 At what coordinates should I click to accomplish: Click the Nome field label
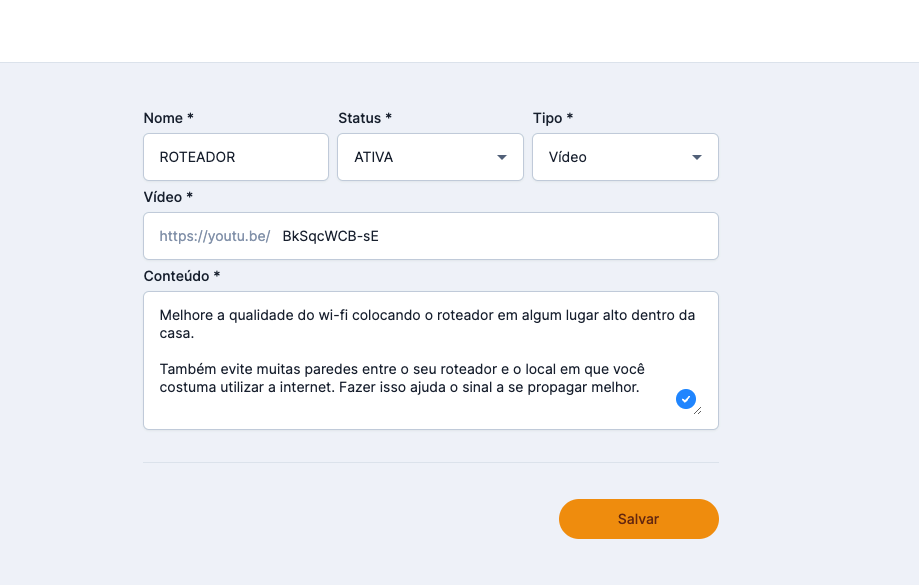click(x=168, y=118)
